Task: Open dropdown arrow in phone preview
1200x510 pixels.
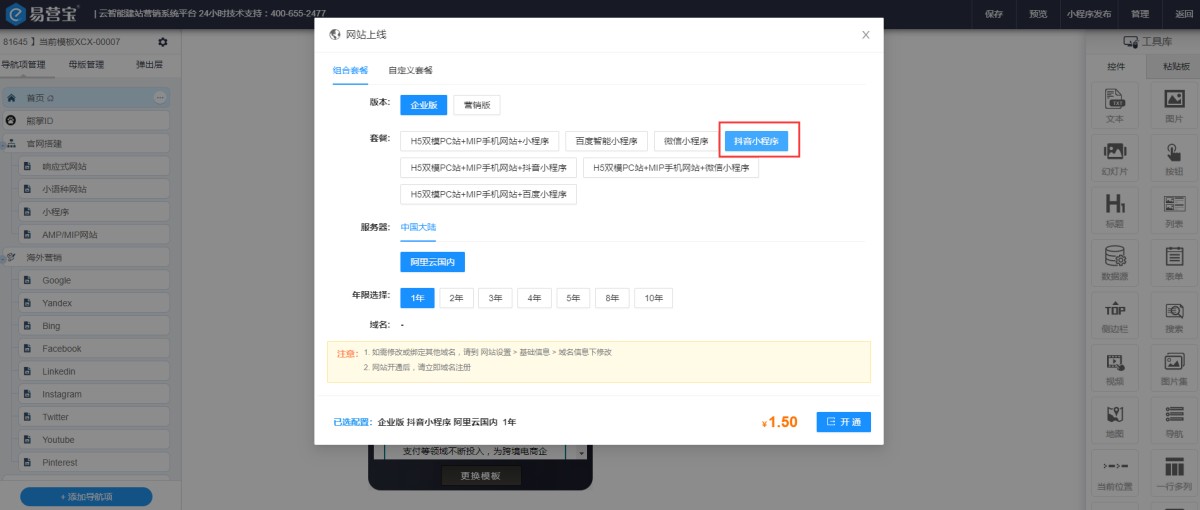Action: pyautogui.click(x=582, y=453)
